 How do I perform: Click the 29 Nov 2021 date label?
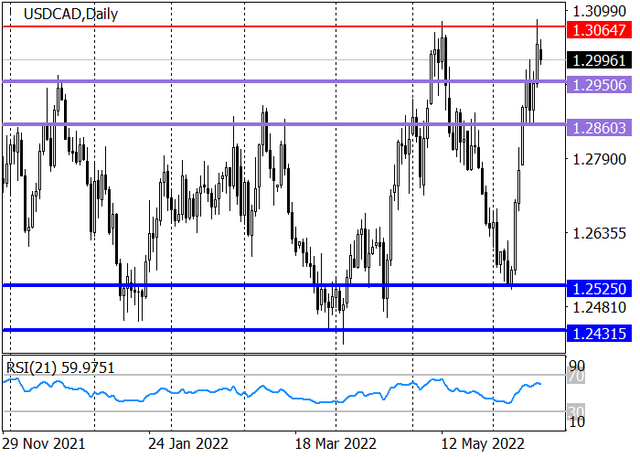point(43,444)
